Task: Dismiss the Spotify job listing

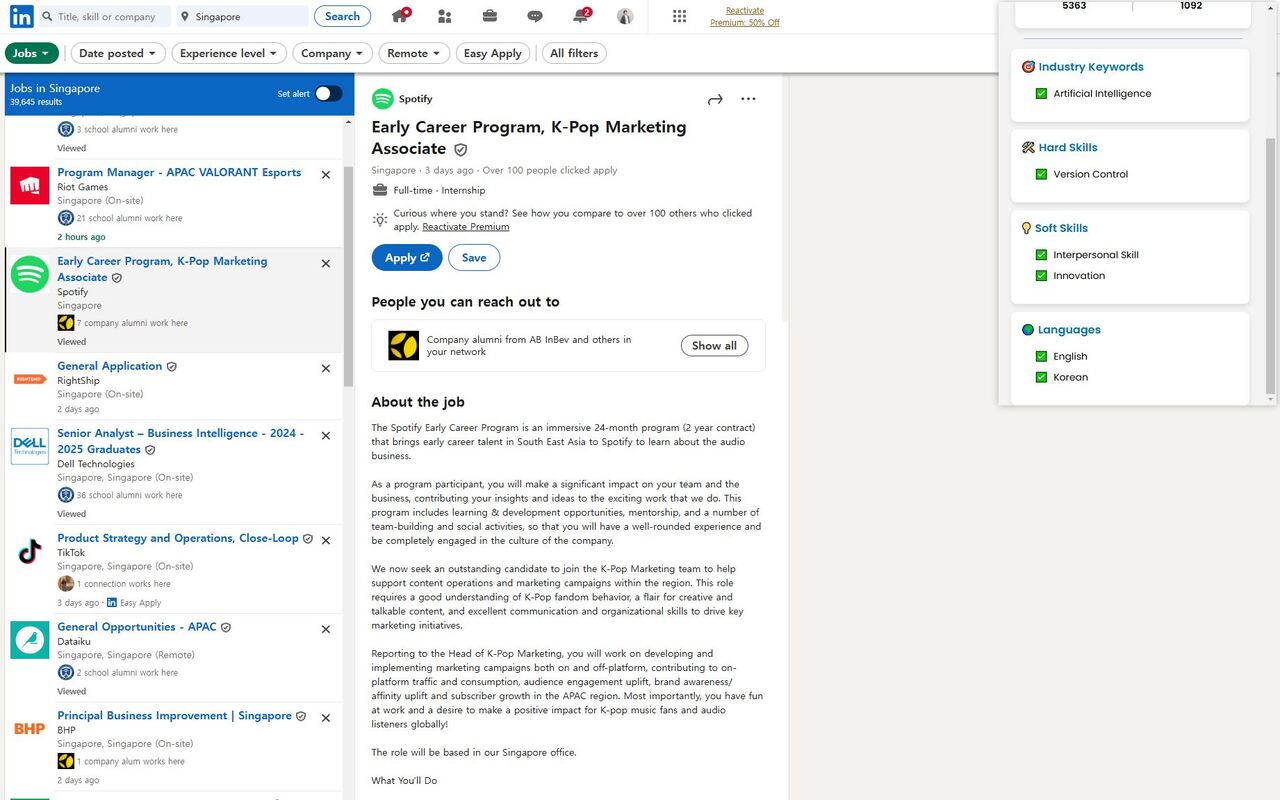Action: point(326,264)
